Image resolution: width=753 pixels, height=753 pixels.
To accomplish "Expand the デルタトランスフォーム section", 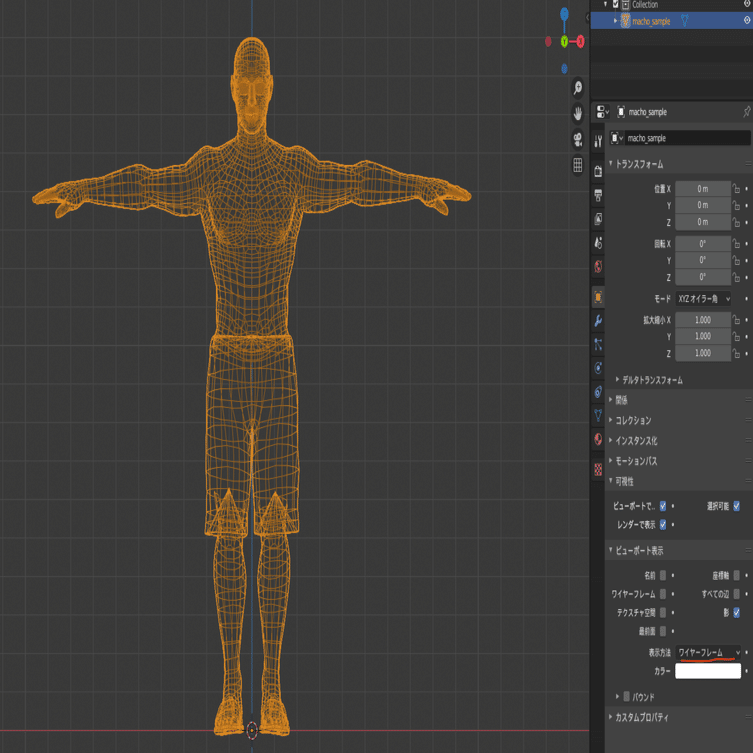I will tap(652, 380).
